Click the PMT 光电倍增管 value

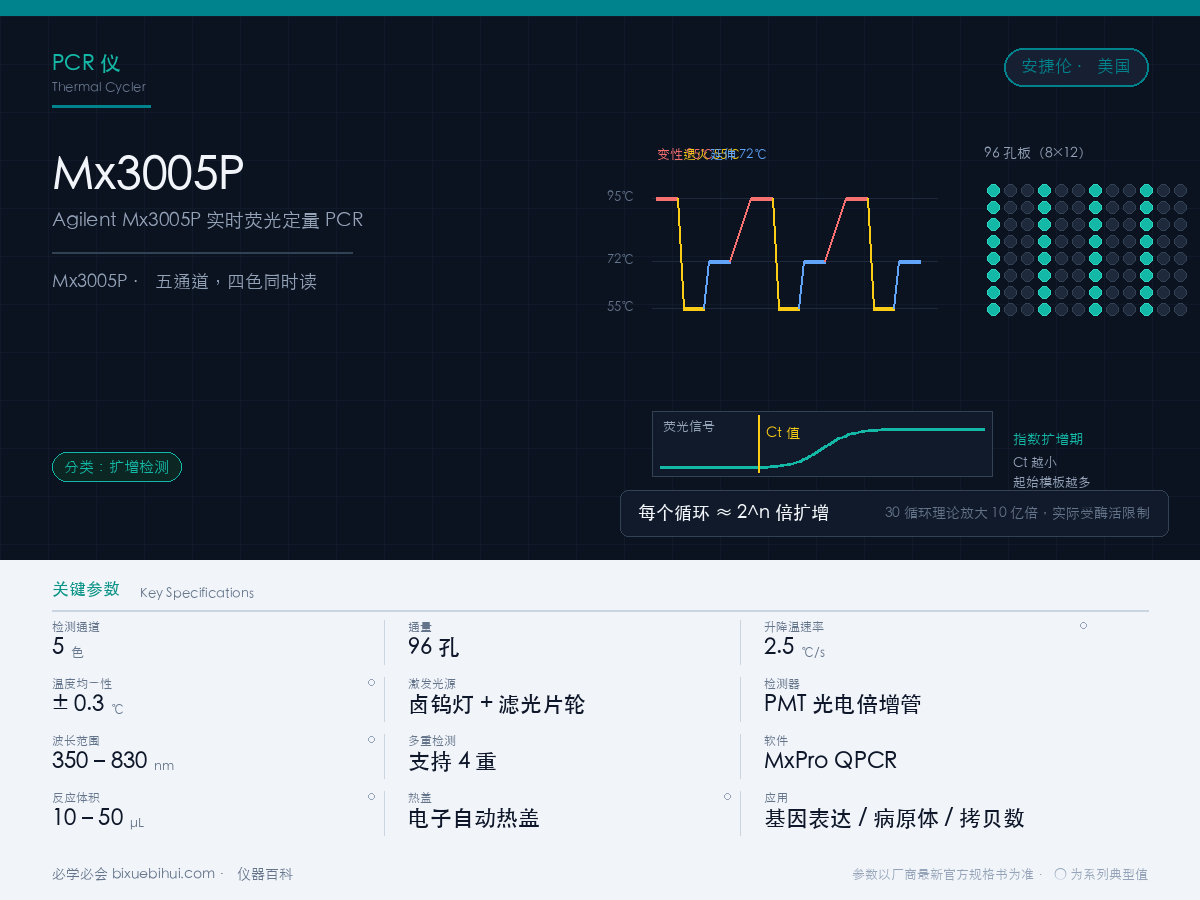842,704
